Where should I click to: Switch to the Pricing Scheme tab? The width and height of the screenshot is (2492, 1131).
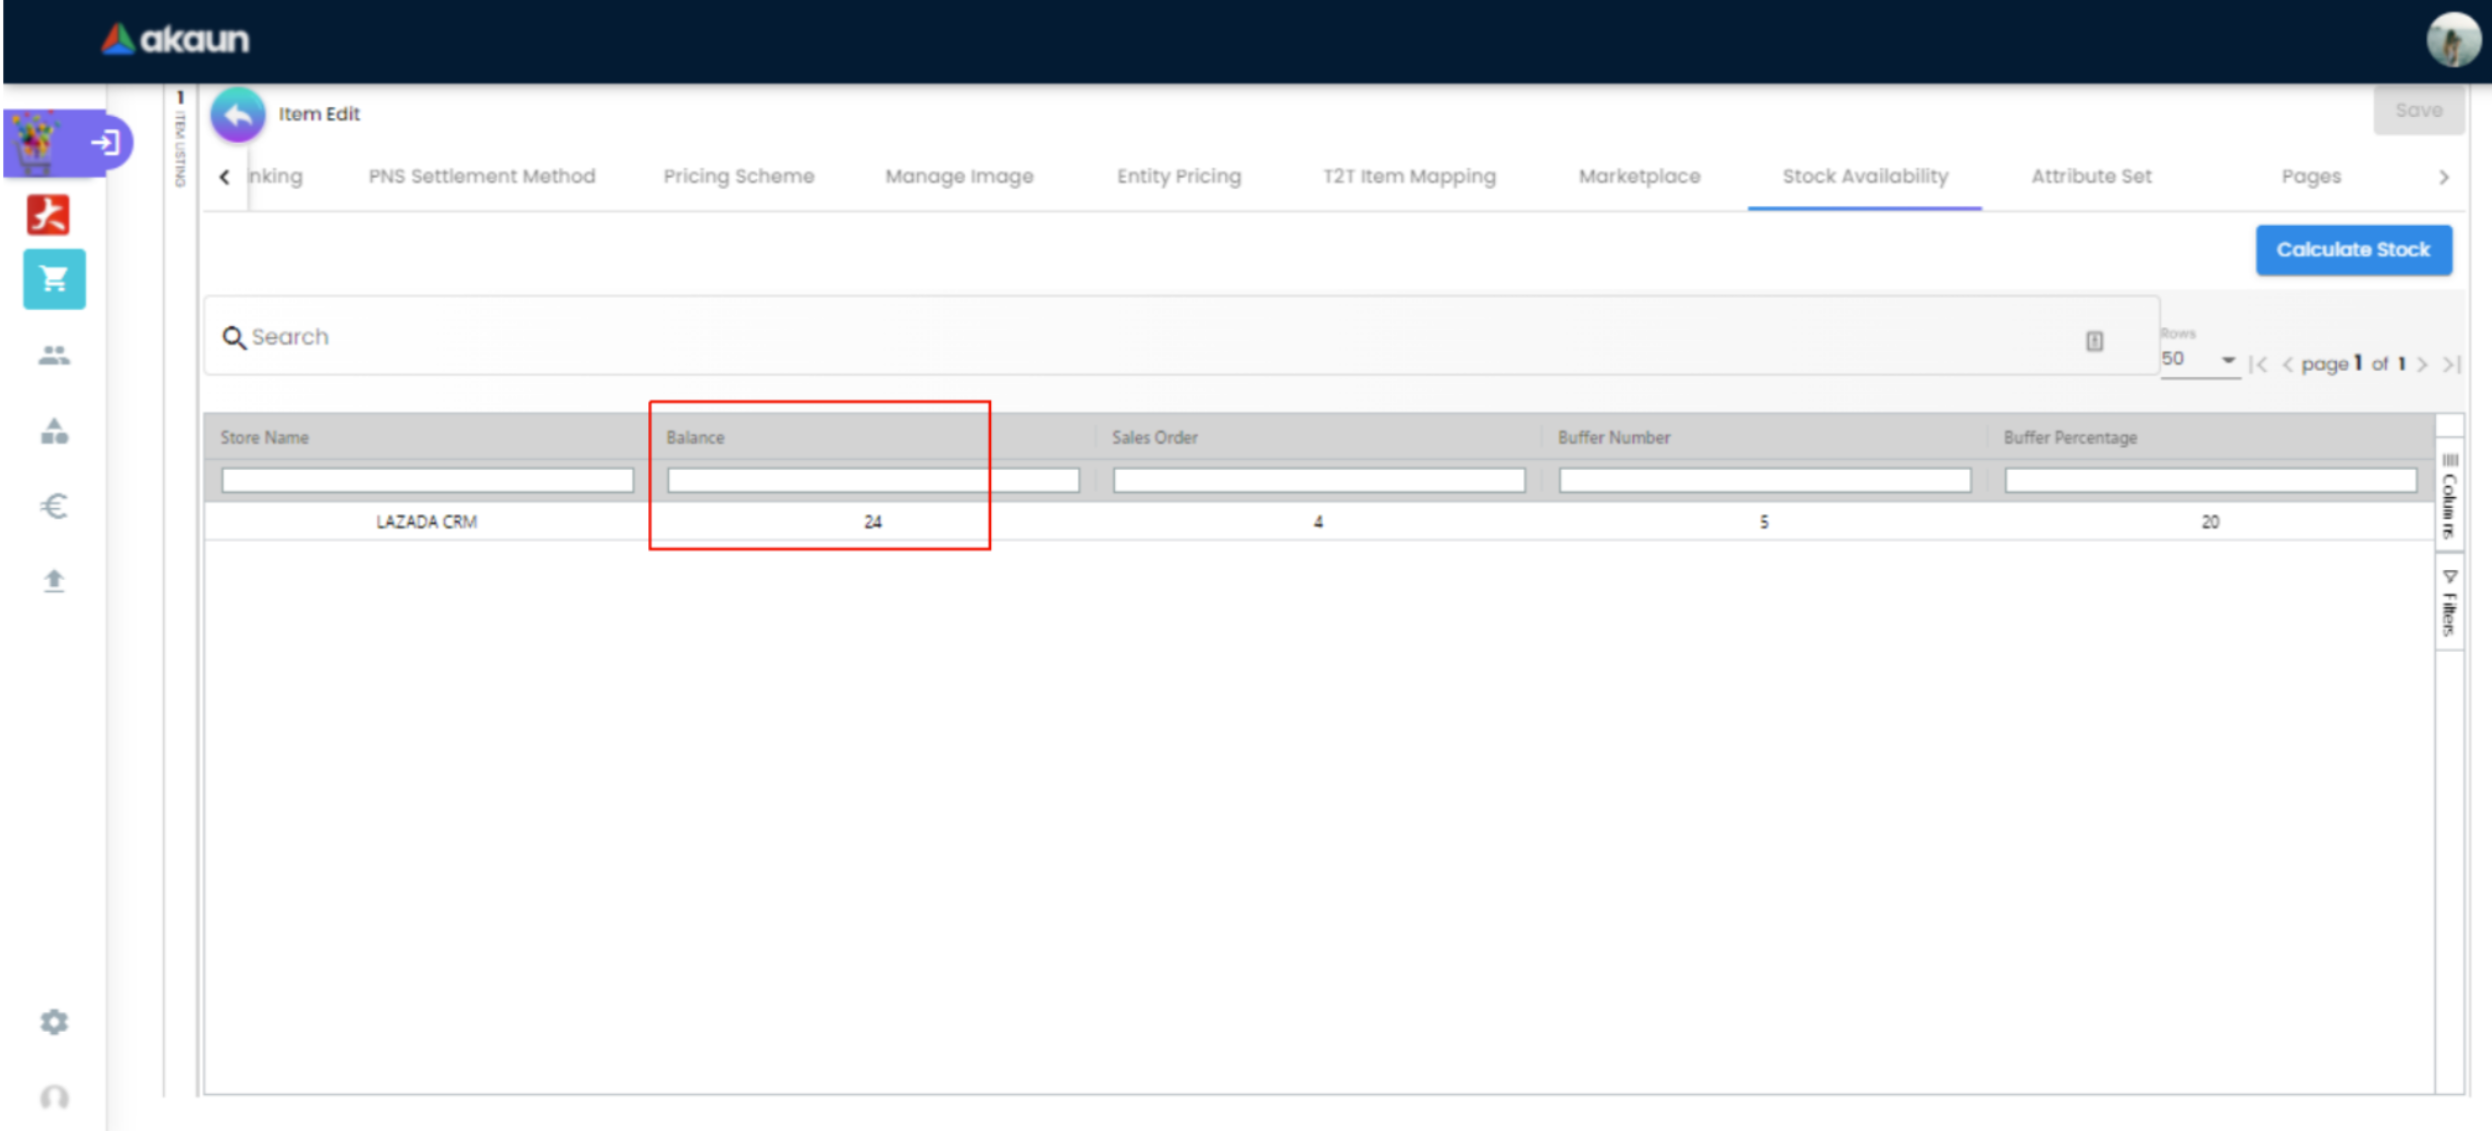(x=738, y=176)
